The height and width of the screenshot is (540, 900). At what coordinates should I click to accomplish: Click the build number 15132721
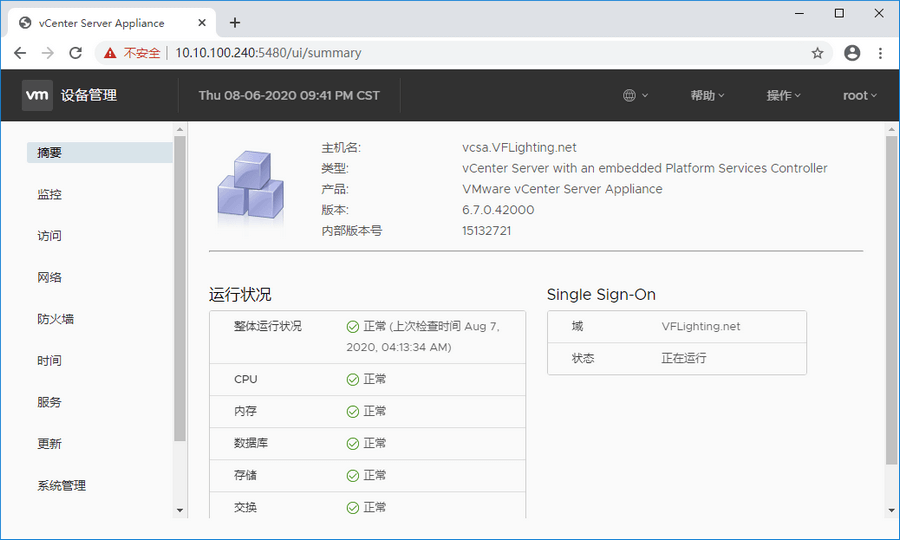(486, 231)
